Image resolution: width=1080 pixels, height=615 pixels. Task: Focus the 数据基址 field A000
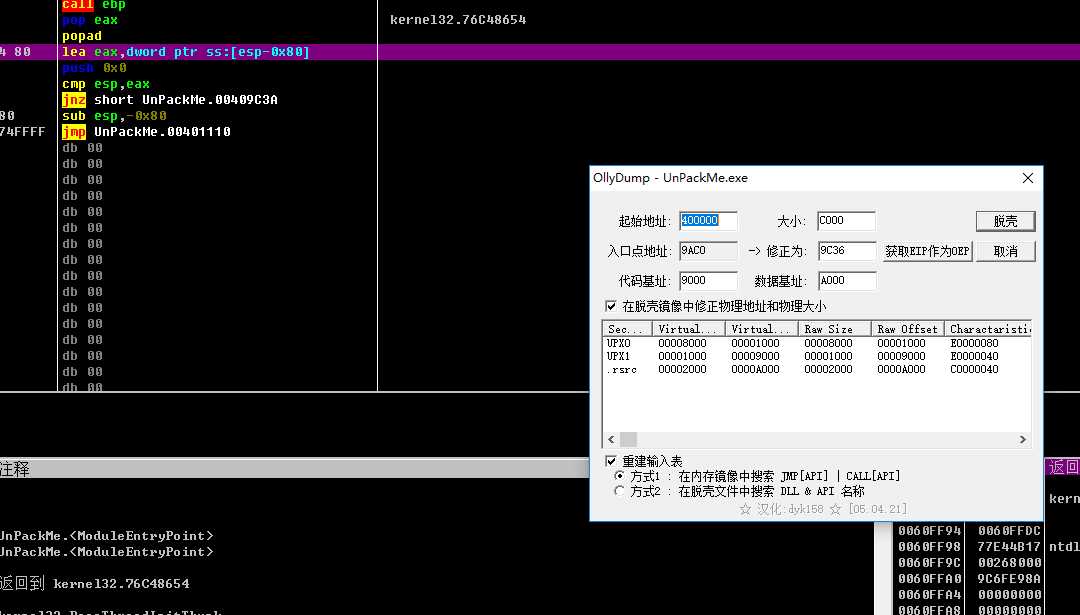(847, 280)
